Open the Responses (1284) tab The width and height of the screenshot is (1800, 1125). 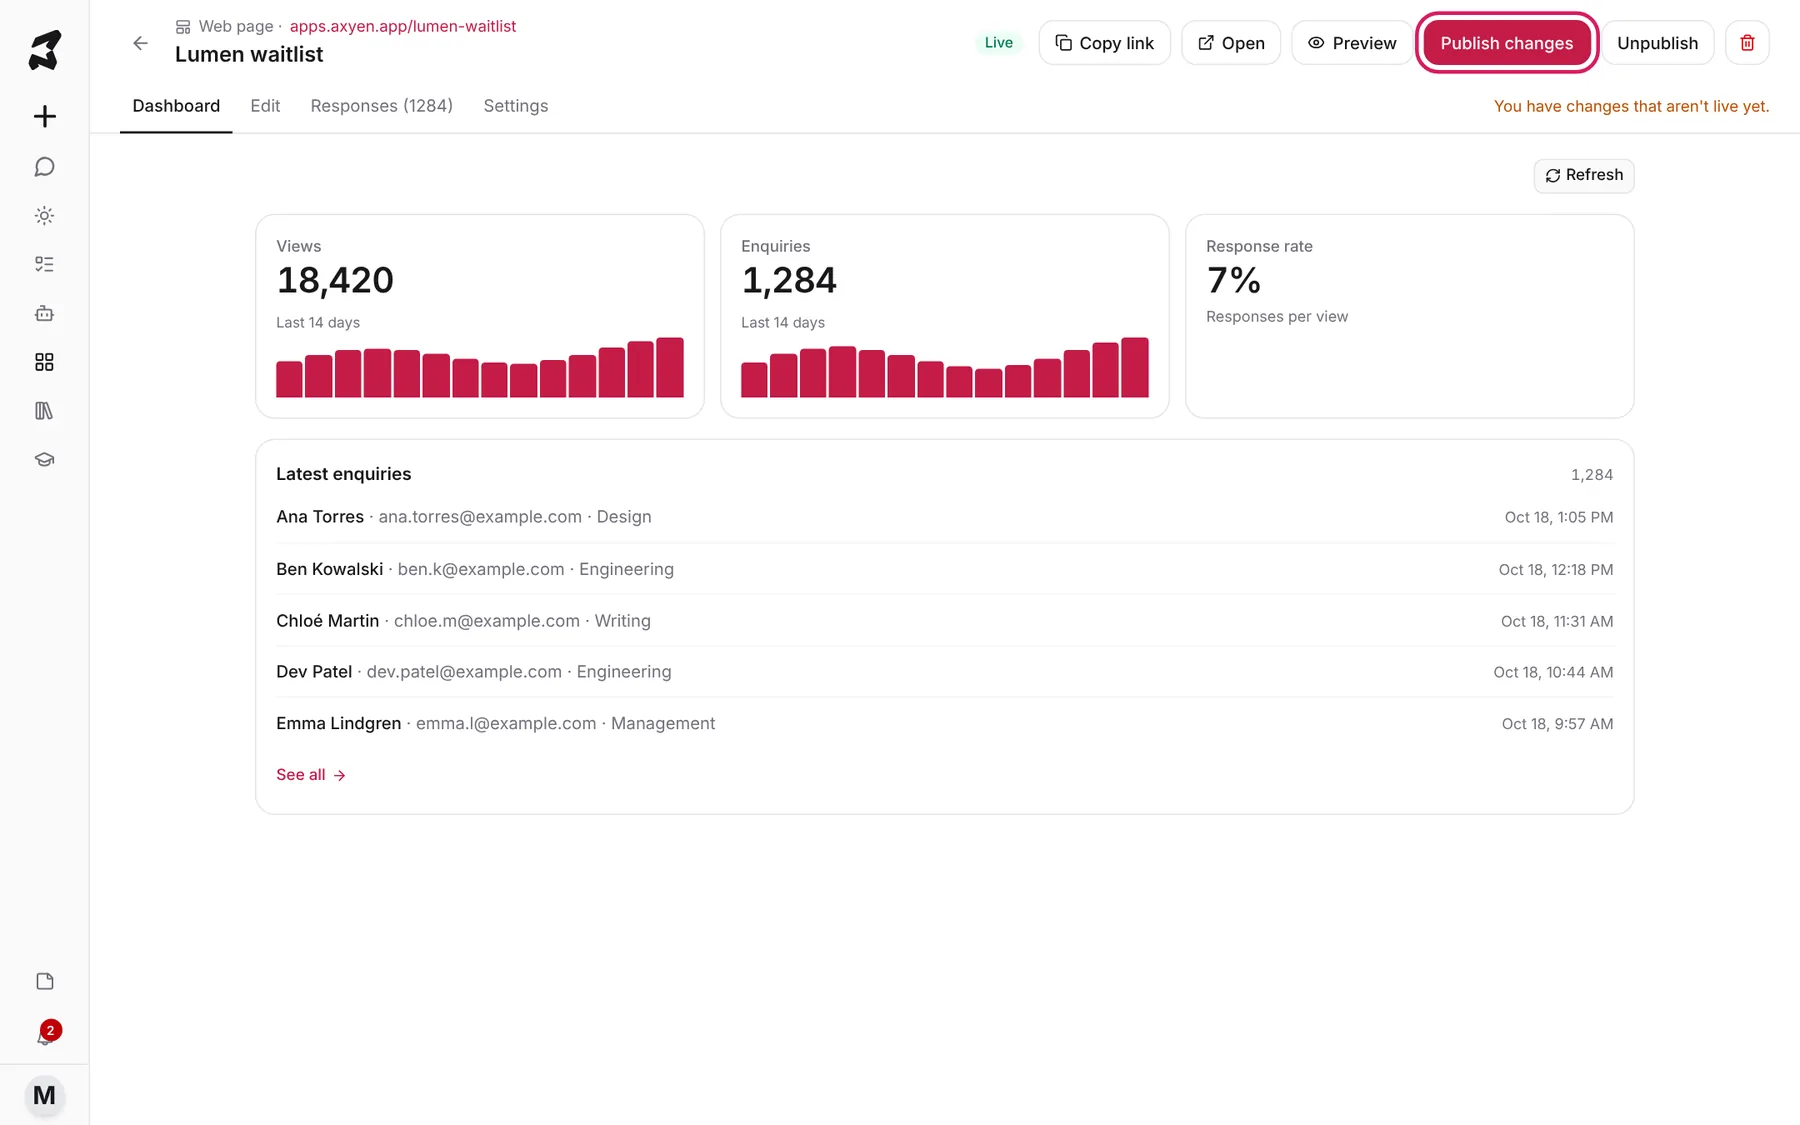(x=381, y=106)
